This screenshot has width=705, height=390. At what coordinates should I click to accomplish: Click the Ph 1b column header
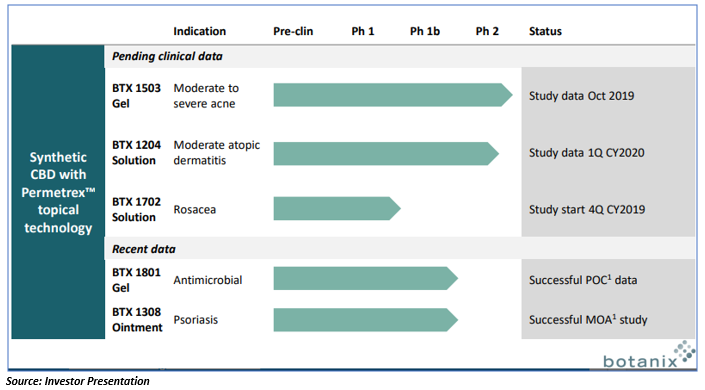pos(425,31)
